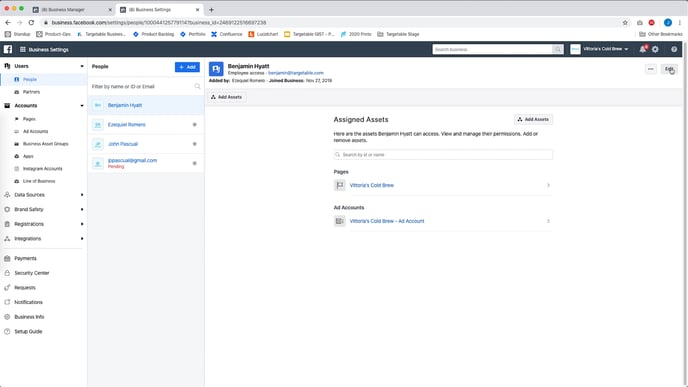Click the Ezequiel Romero avatar icon

coord(98,125)
